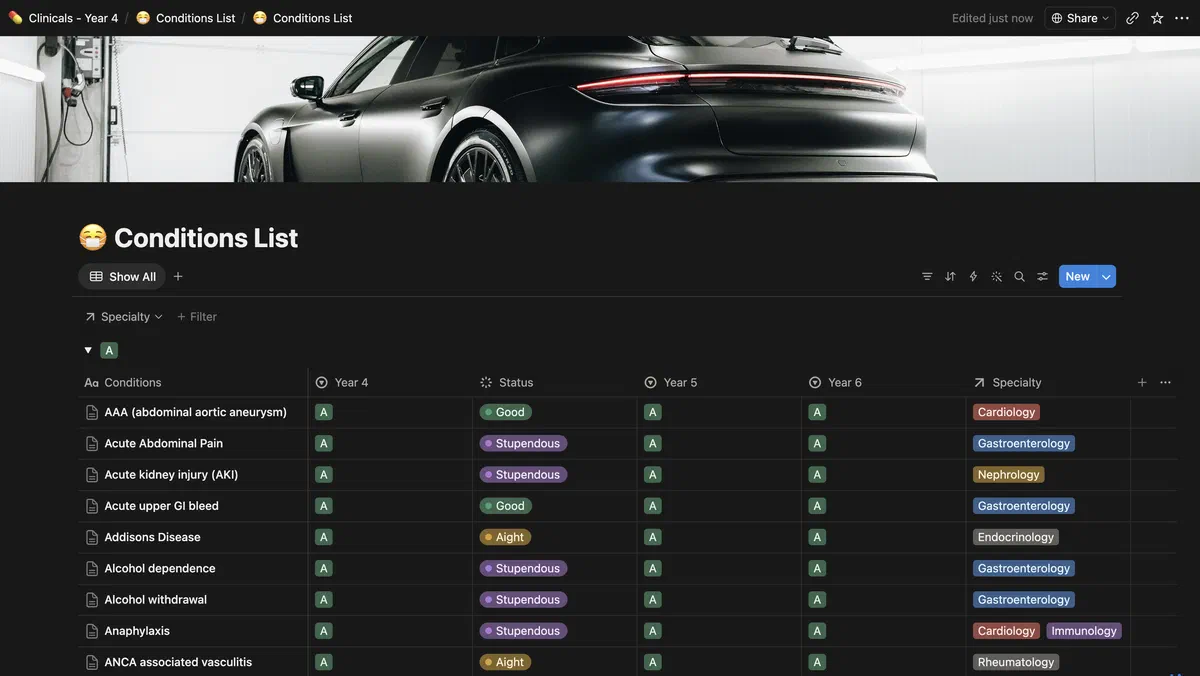Viewport: 1200px width, 676px height.
Task: Select the Show All view tab
Action: click(122, 277)
